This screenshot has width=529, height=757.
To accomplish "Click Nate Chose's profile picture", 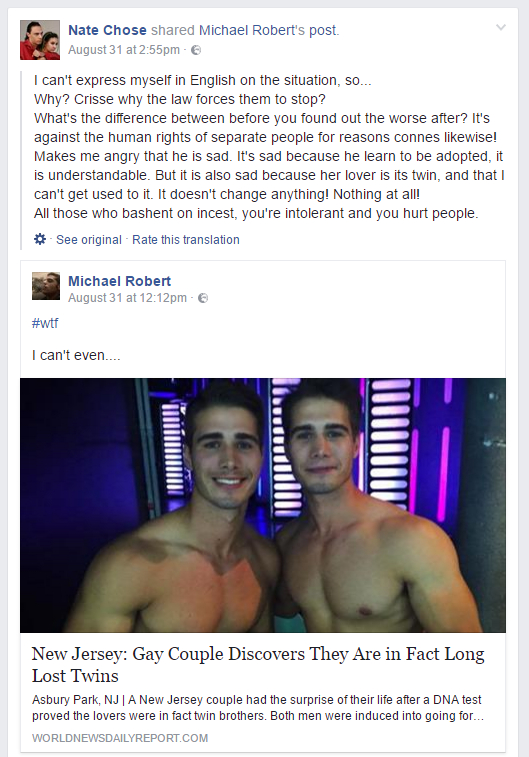I will pos(40,40).
